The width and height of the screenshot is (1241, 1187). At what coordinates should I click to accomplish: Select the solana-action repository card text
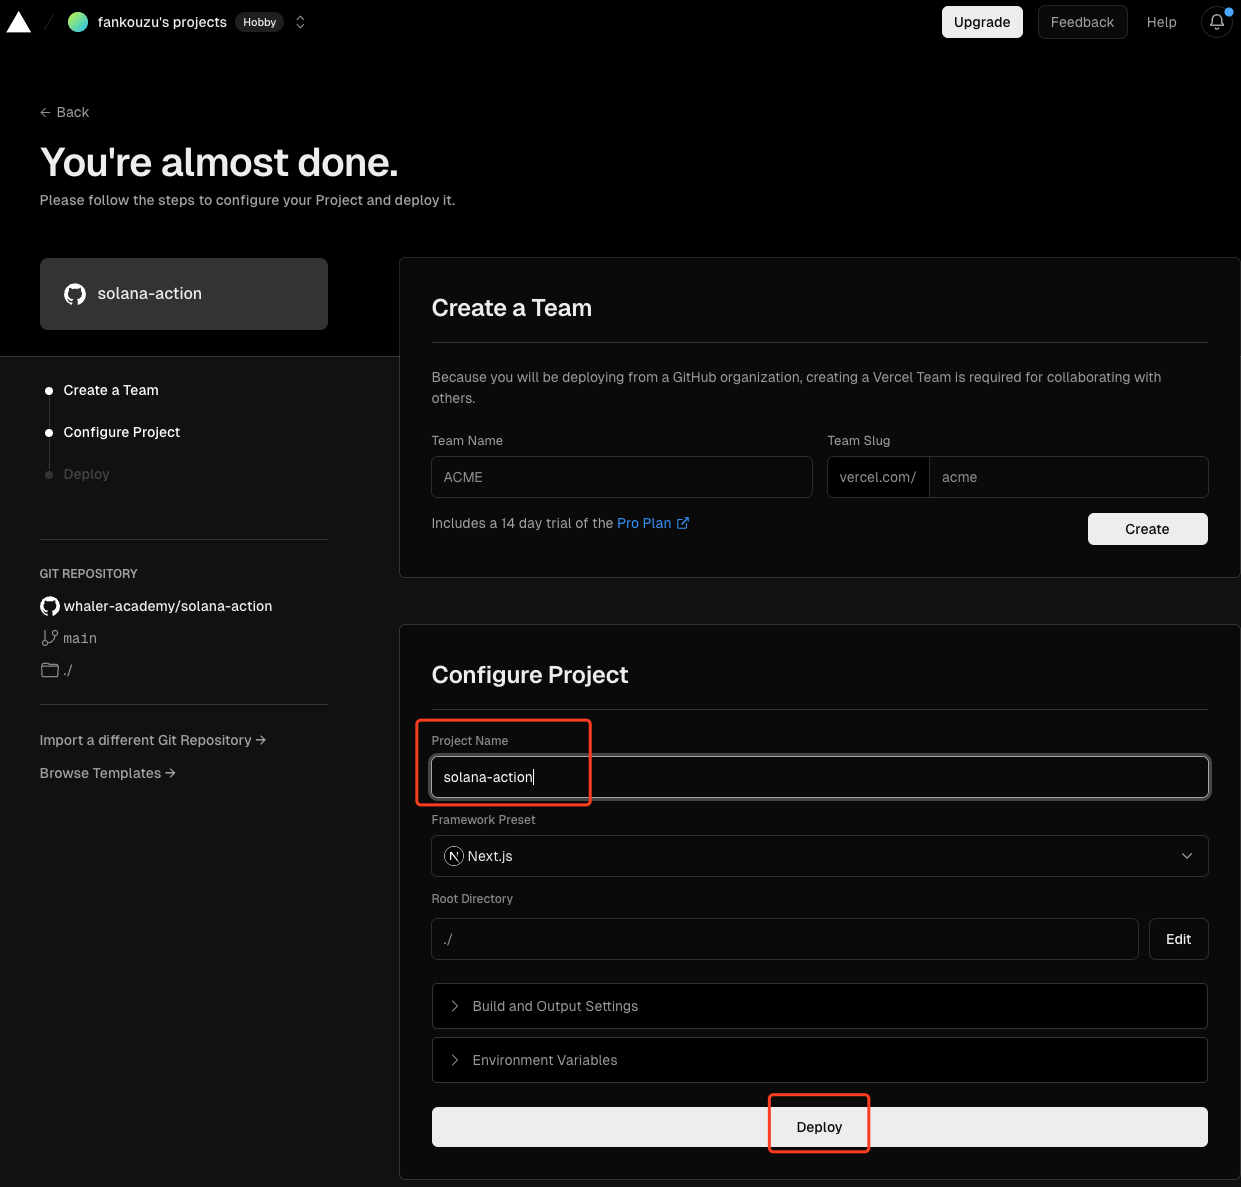coord(150,294)
